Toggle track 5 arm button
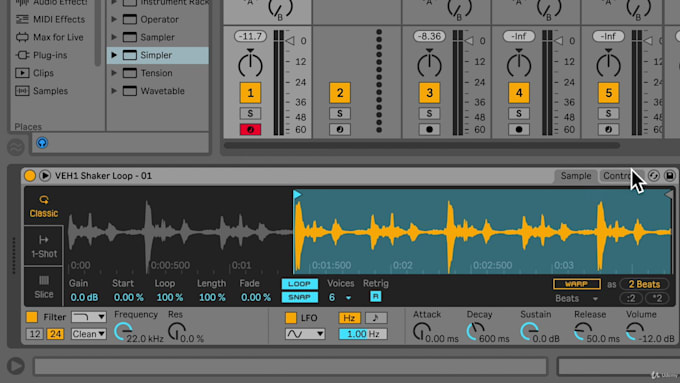Viewport: 680px width, 383px height. tap(608, 129)
